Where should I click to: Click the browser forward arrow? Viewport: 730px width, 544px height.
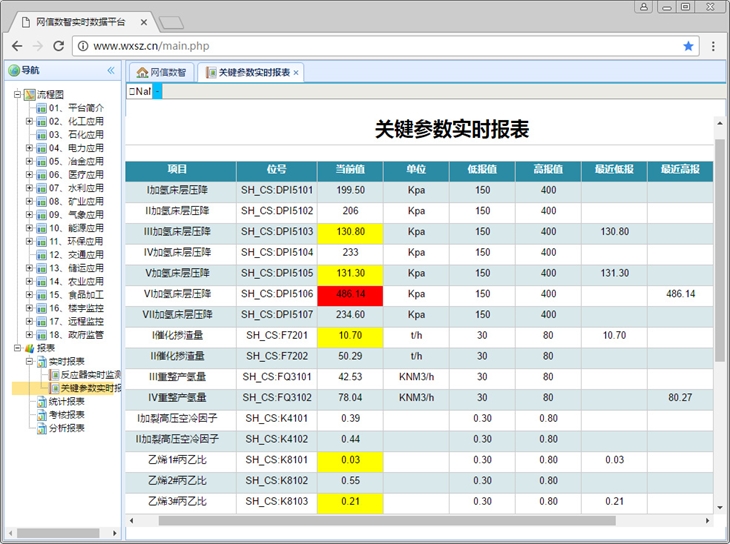[38, 46]
